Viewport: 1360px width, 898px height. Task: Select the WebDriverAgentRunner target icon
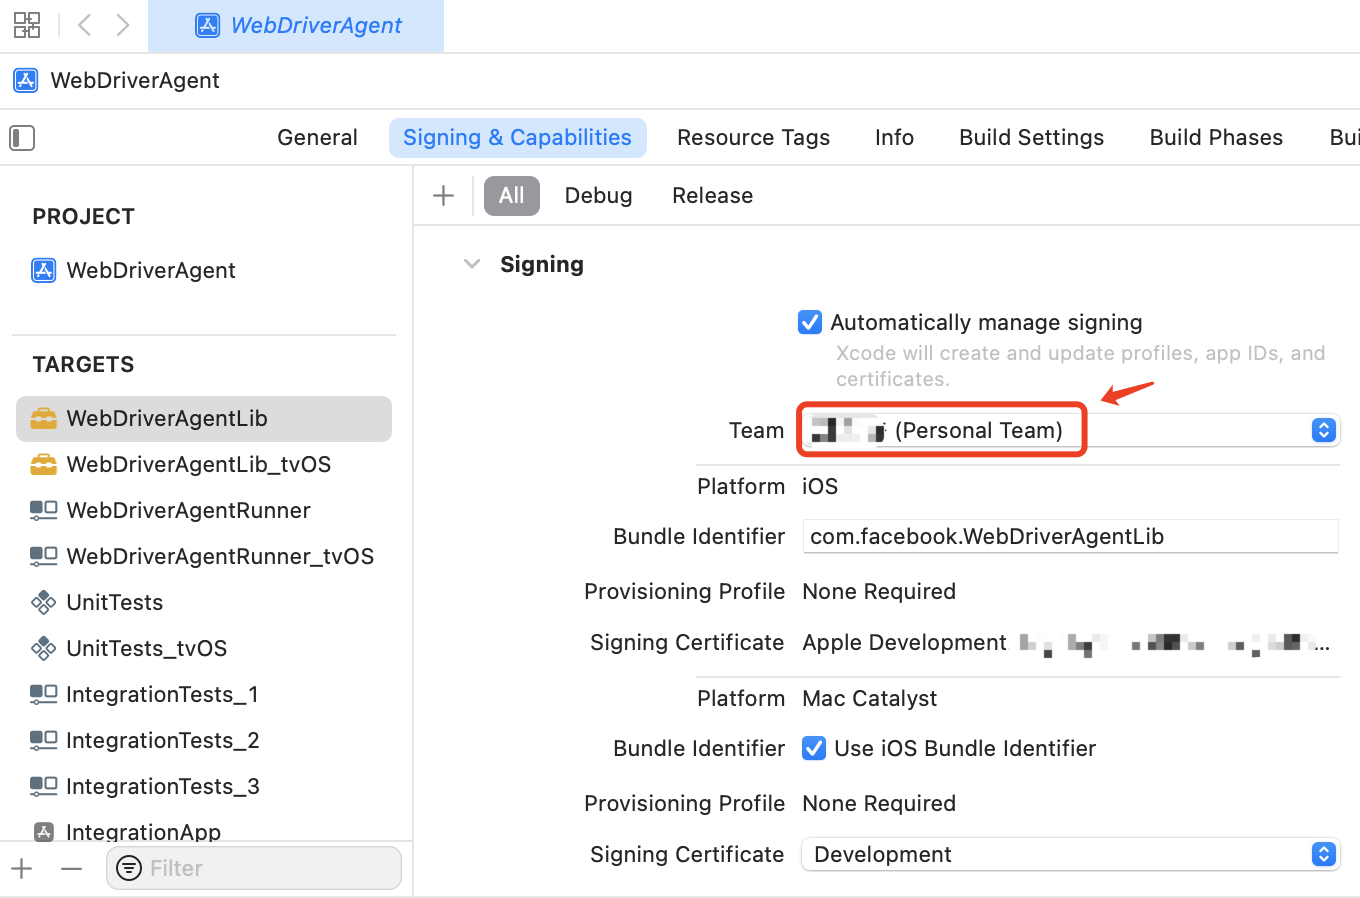[x=43, y=510]
